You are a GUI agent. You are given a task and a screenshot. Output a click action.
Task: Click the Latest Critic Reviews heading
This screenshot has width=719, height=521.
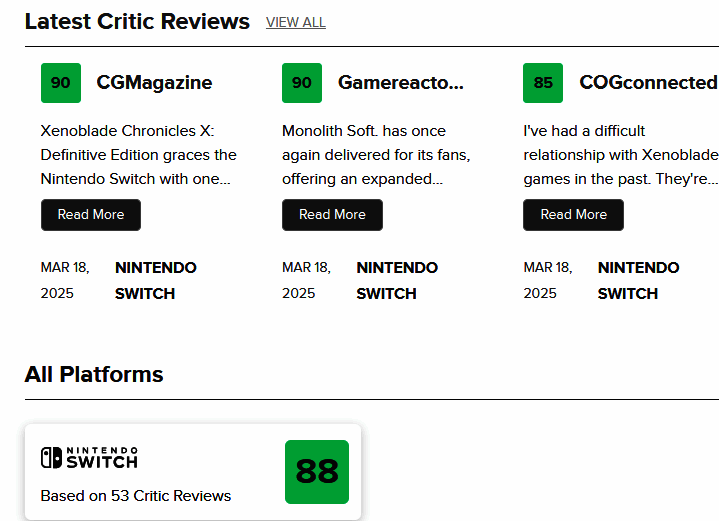point(137,21)
